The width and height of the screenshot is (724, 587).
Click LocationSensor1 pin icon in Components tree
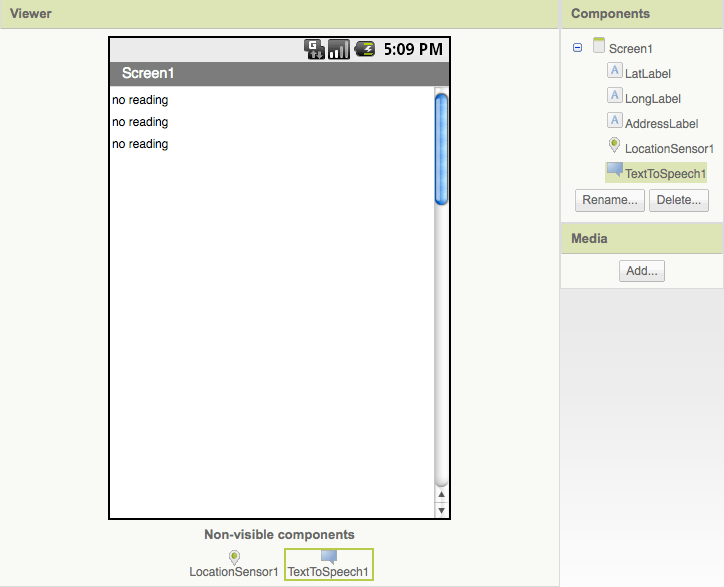(x=614, y=145)
